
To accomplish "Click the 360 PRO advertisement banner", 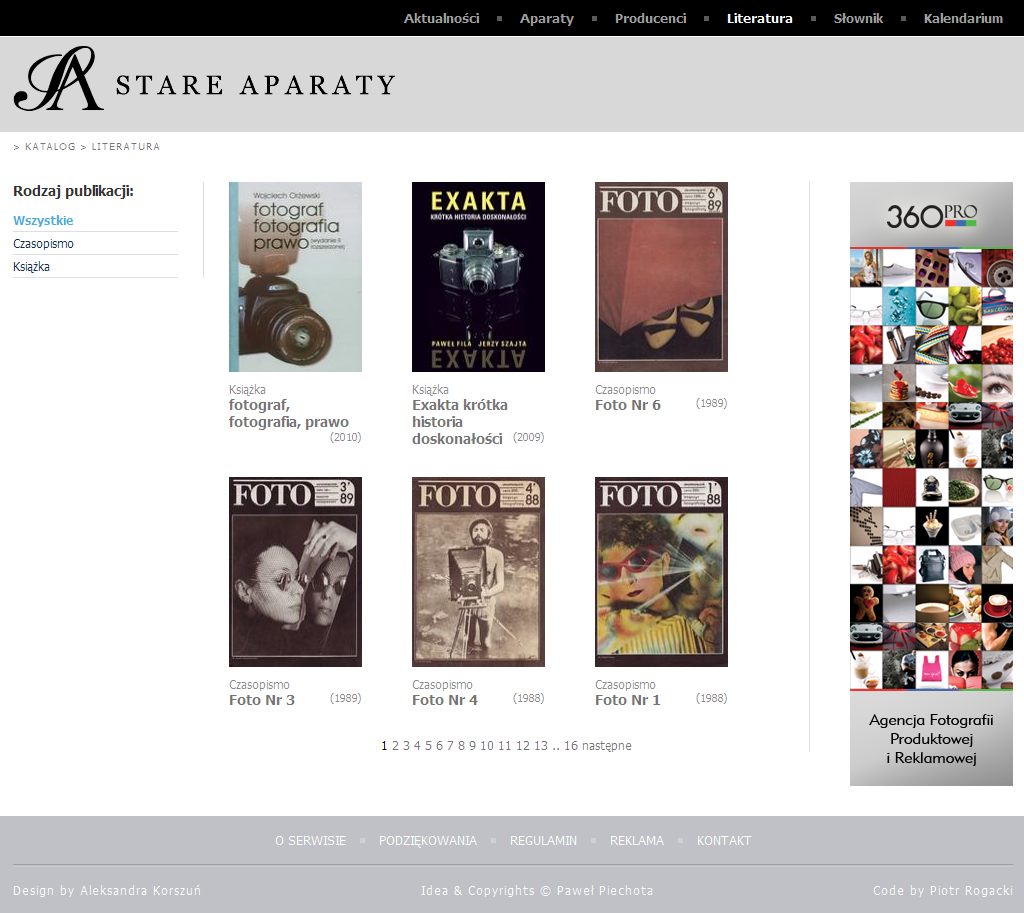I will point(931,483).
